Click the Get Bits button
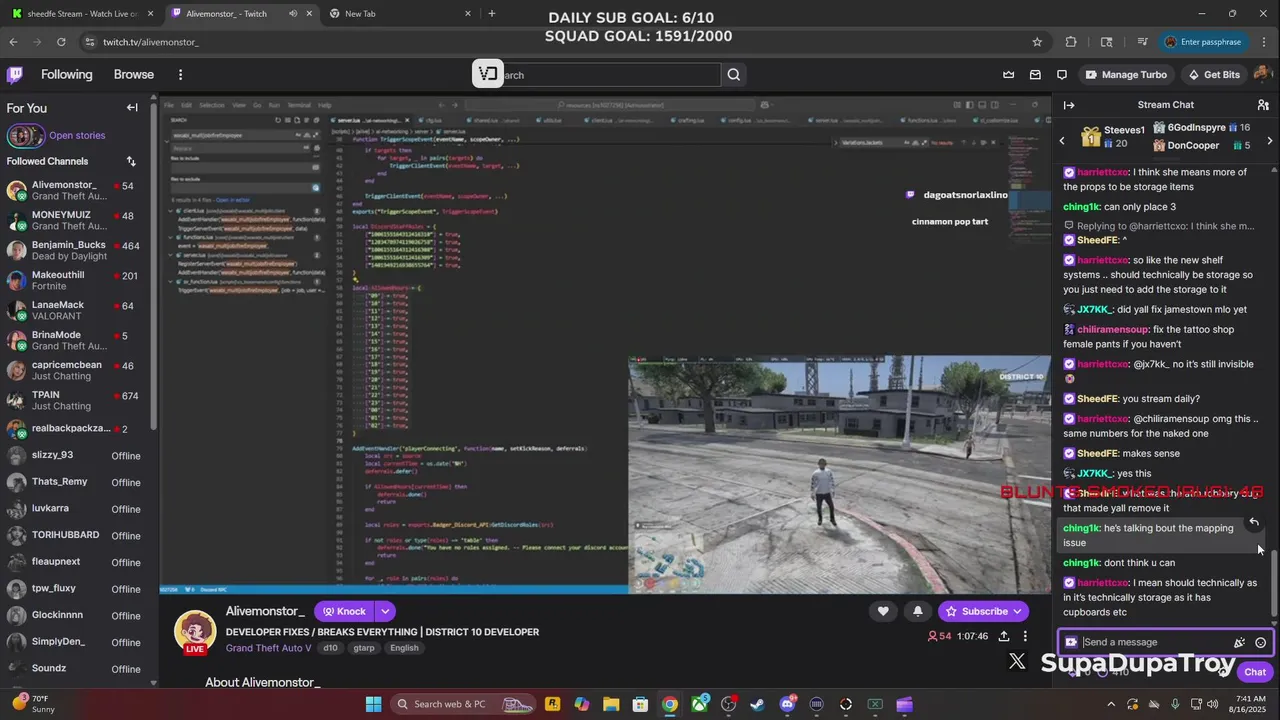 click(1213, 75)
